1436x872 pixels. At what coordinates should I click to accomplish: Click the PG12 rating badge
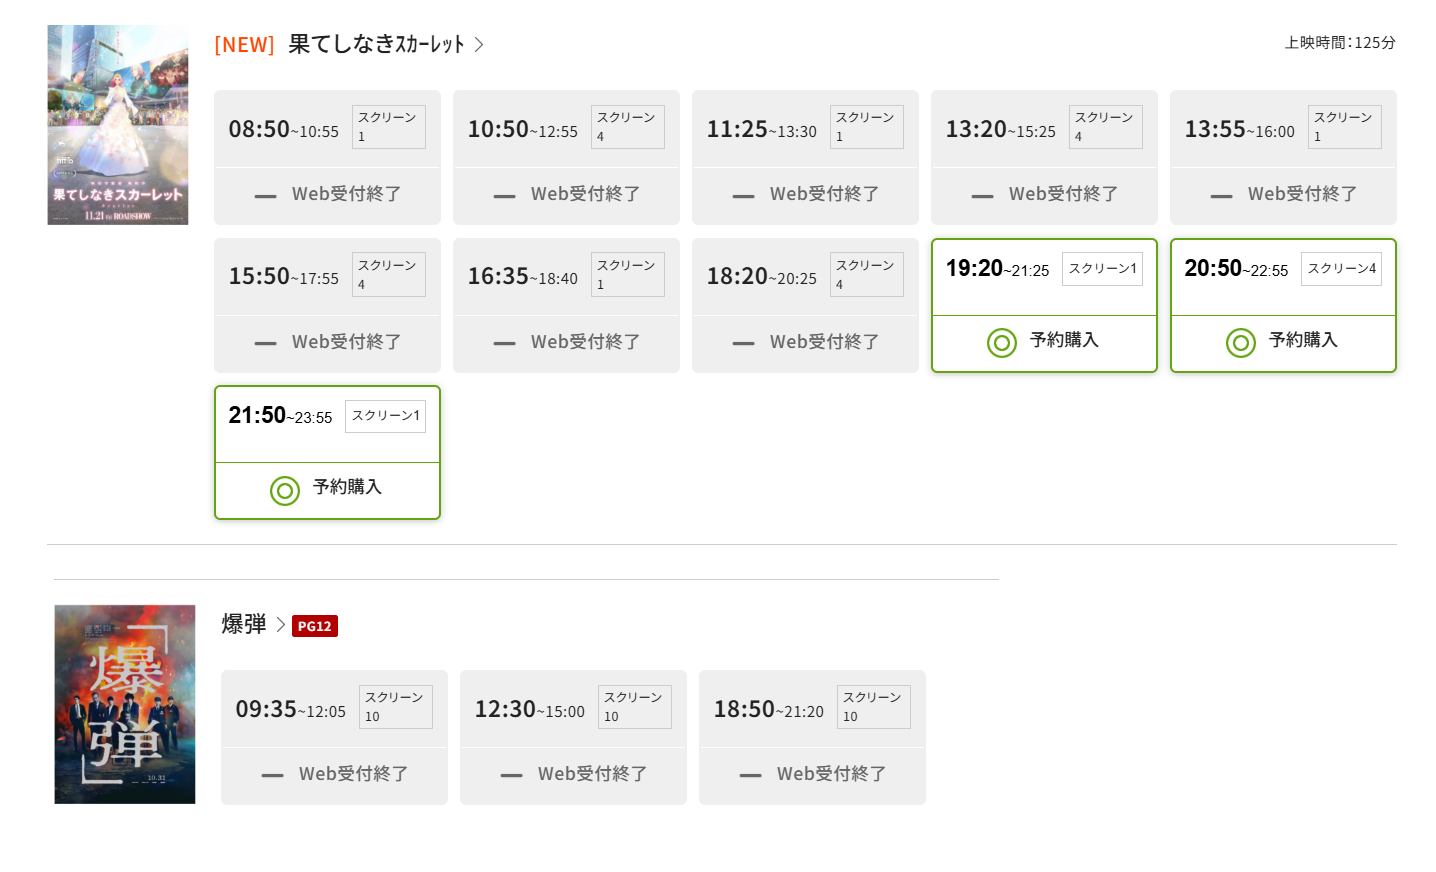pos(314,626)
